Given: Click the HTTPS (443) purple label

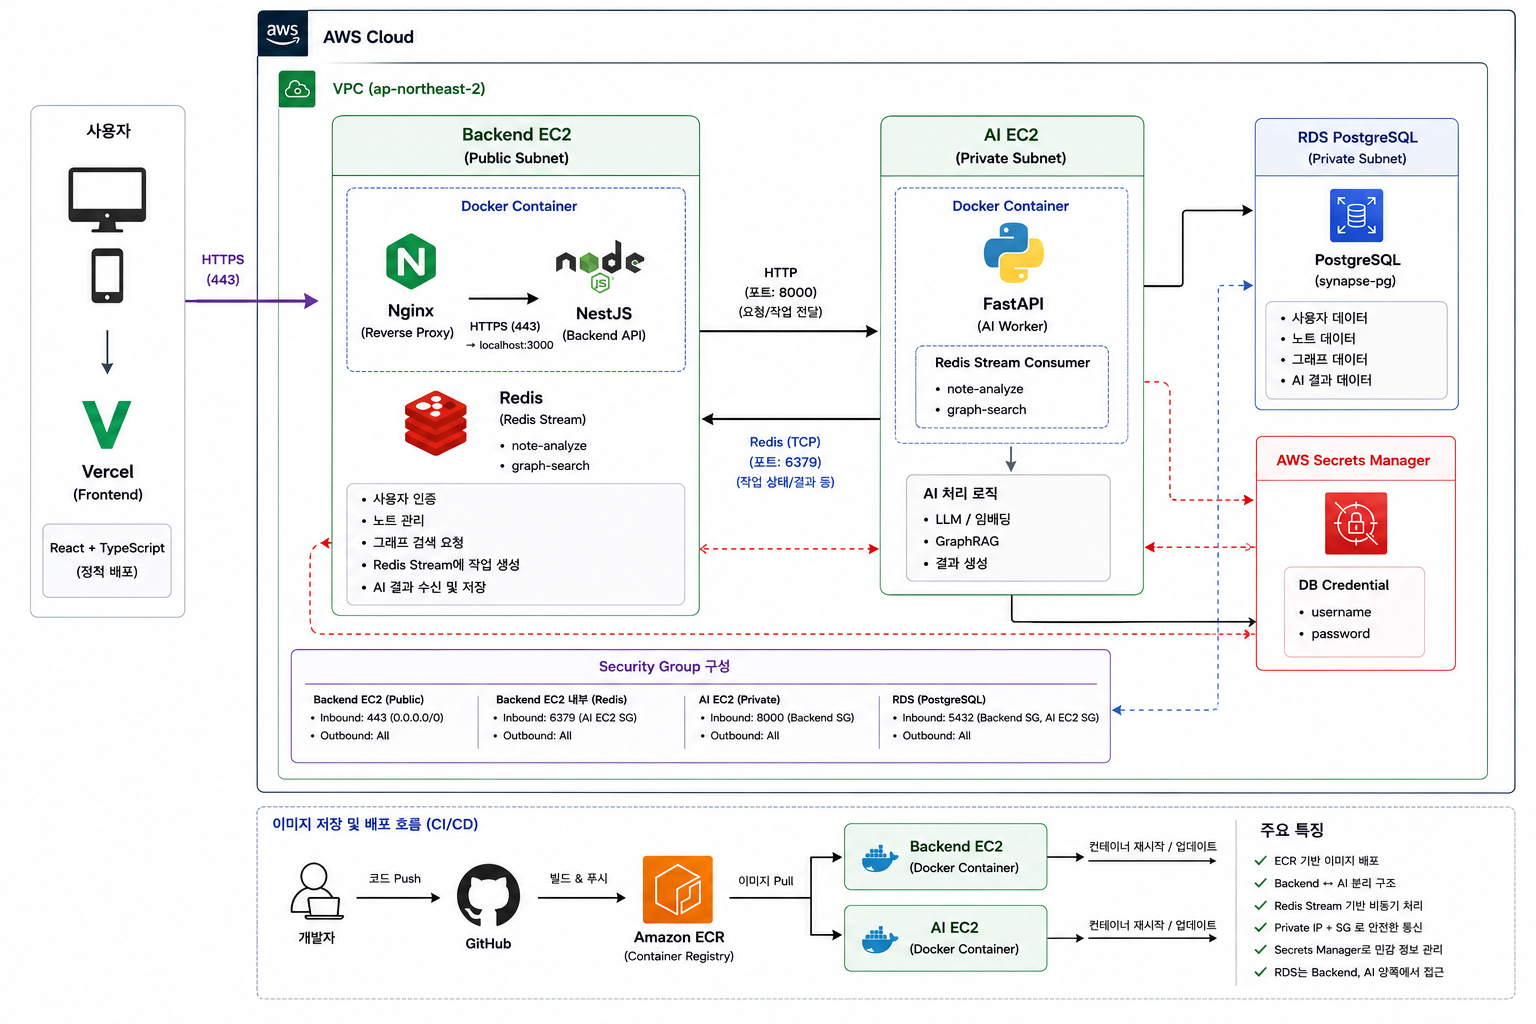Looking at the screenshot, I should pyautogui.click(x=223, y=269).
